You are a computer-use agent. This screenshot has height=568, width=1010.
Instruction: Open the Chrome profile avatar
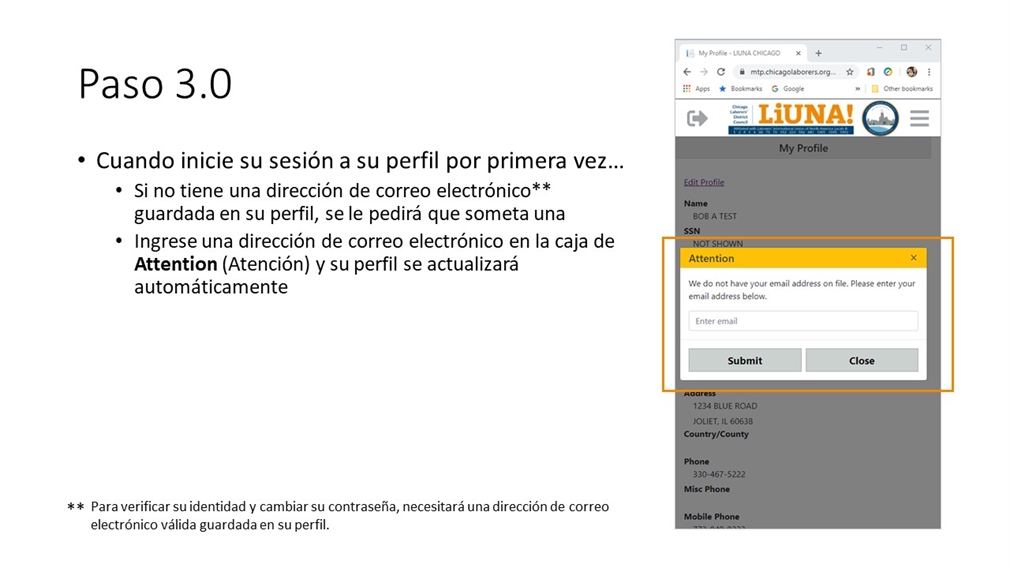(911, 72)
